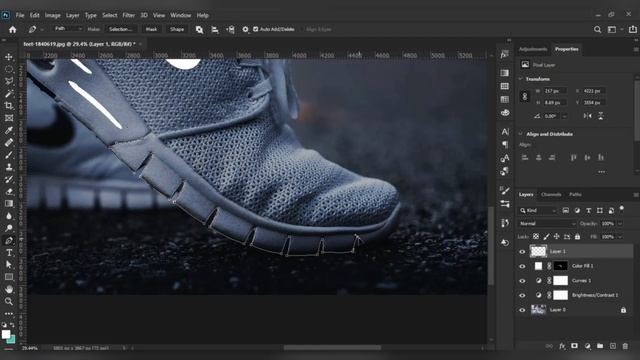Image resolution: width=640 pixels, height=360 pixels.
Task: Create a new layer with plus icon
Action: point(613,346)
